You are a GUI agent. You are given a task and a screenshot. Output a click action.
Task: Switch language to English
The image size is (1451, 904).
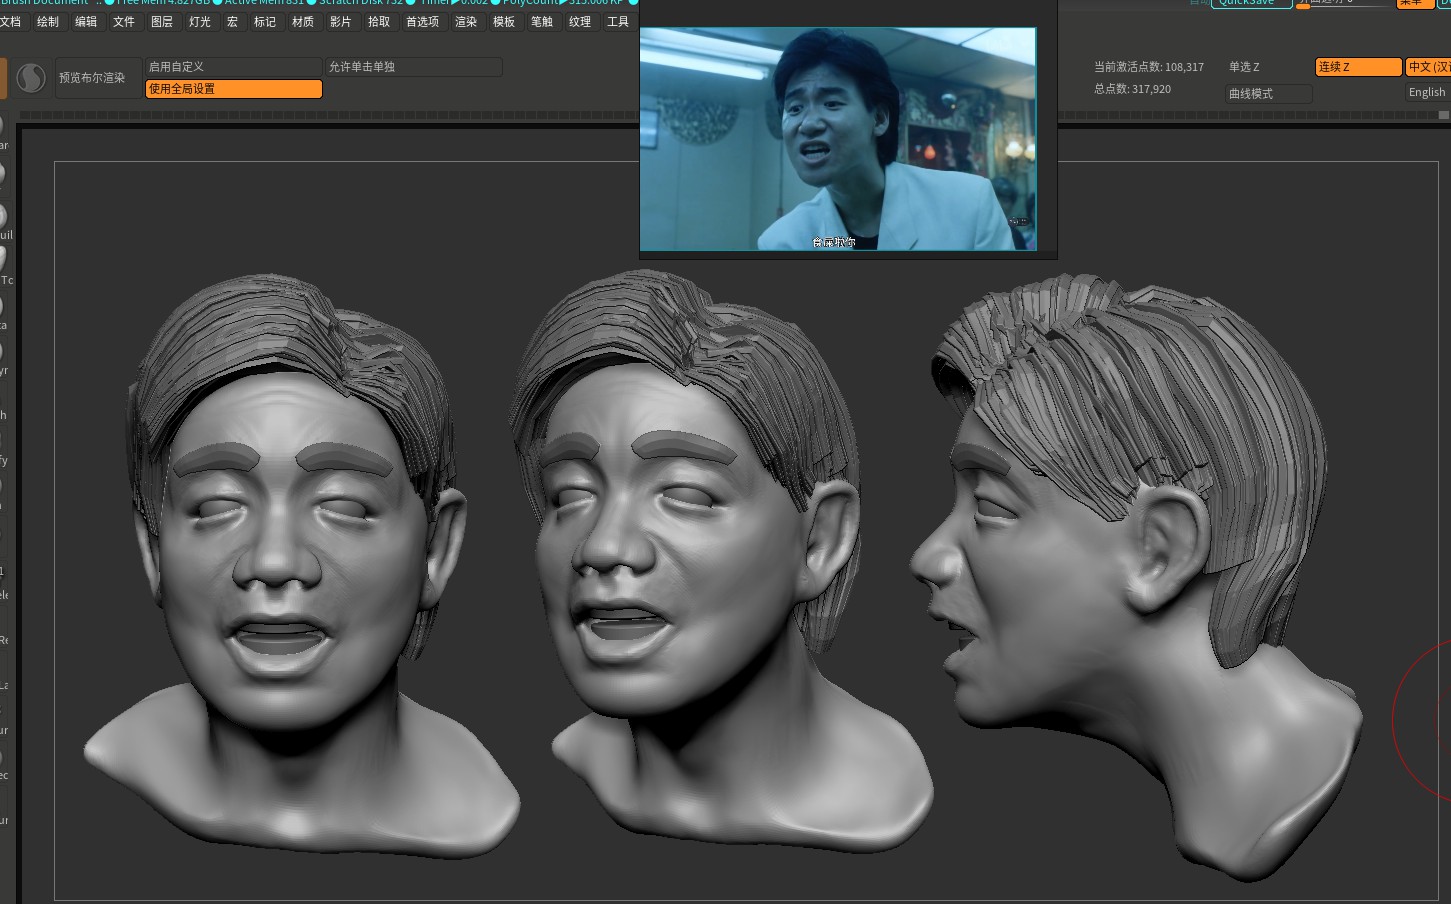click(1428, 92)
